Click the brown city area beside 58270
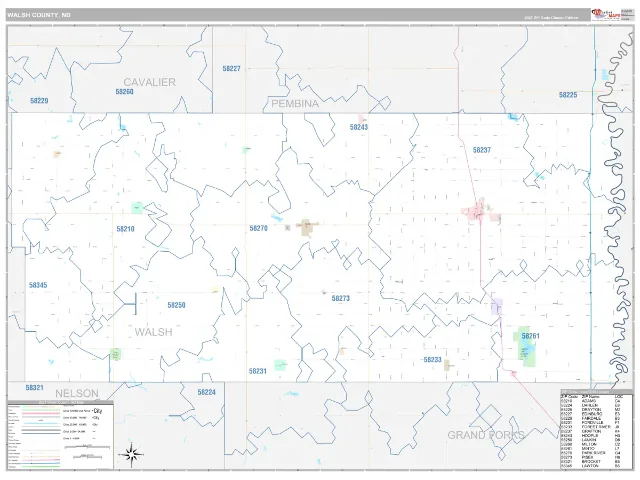640x480 pixels. pyautogui.click(x=307, y=227)
